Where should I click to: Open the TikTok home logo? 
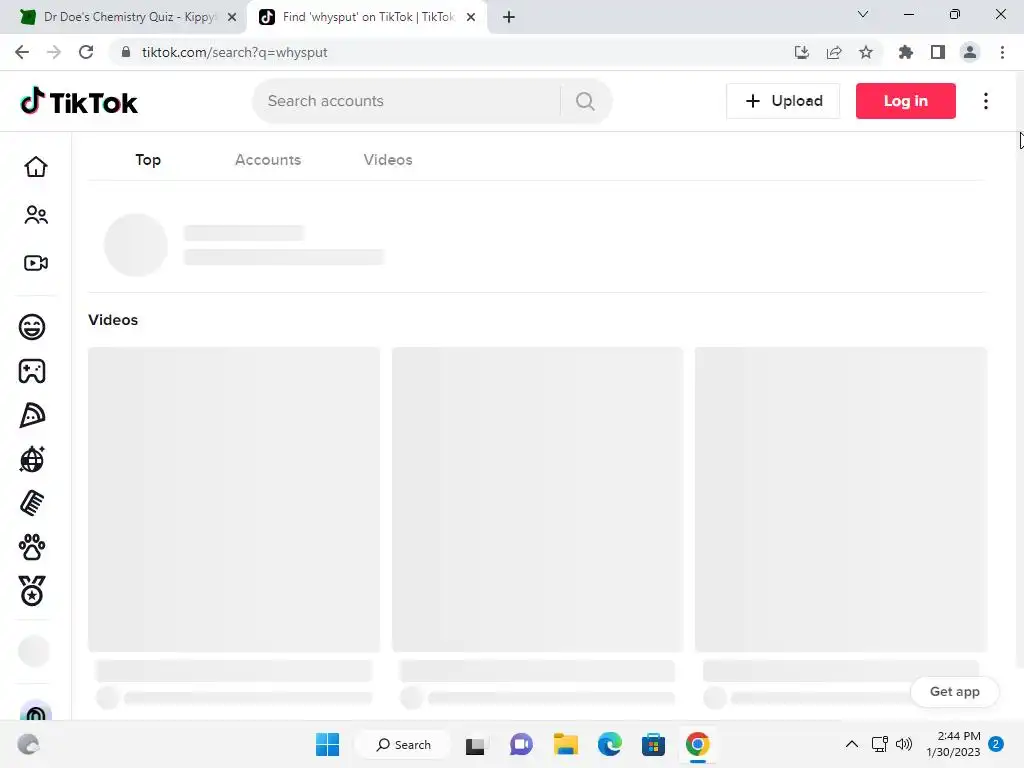coord(78,102)
